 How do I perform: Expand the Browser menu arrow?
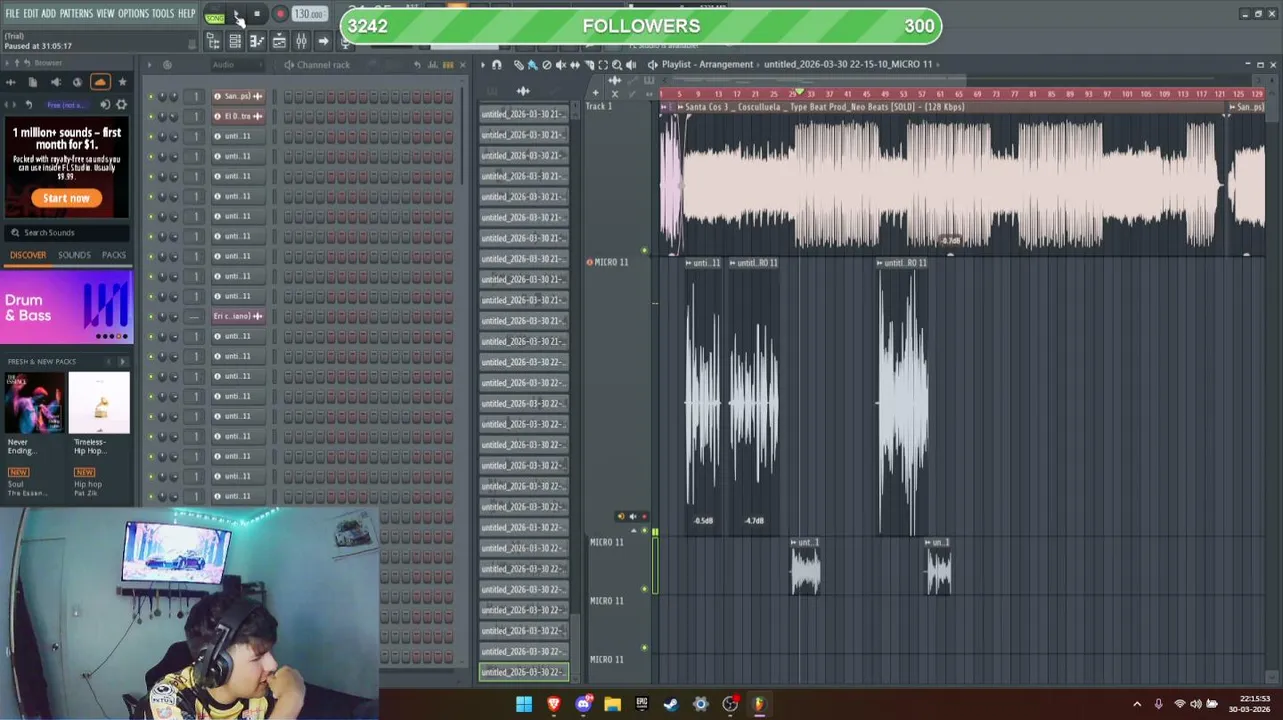8,63
